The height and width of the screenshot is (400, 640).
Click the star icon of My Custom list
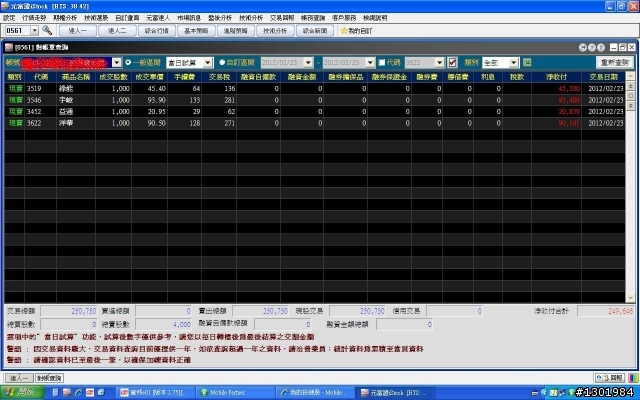point(344,31)
